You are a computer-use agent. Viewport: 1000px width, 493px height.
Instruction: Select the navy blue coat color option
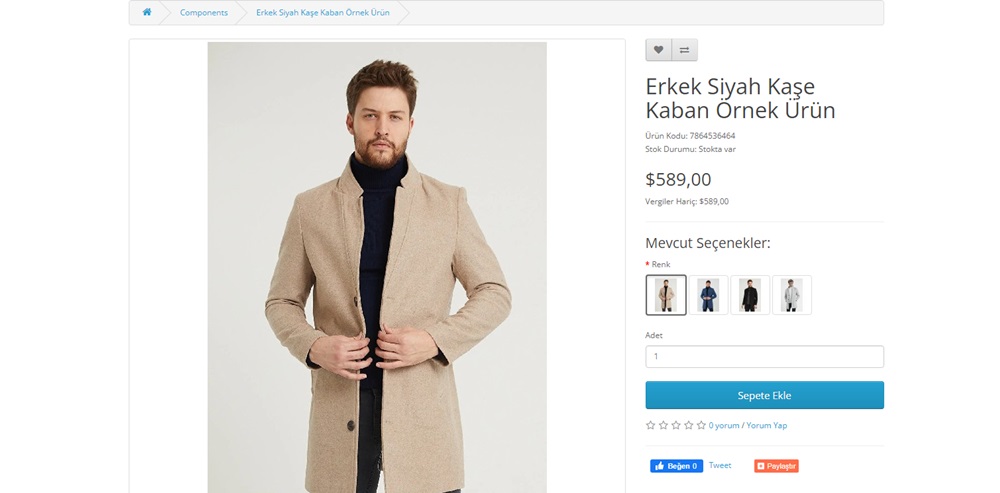(x=708, y=295)
